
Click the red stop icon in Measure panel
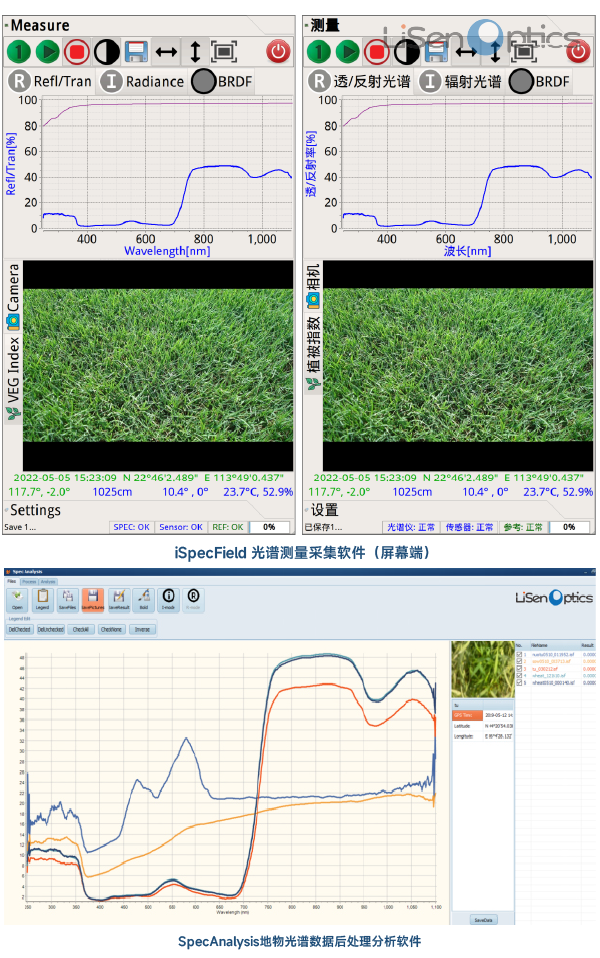pos(77,52)
